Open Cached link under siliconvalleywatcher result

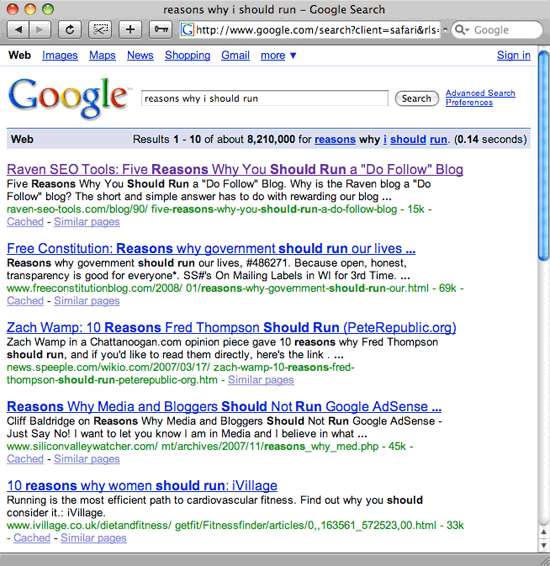coord(25,459)
